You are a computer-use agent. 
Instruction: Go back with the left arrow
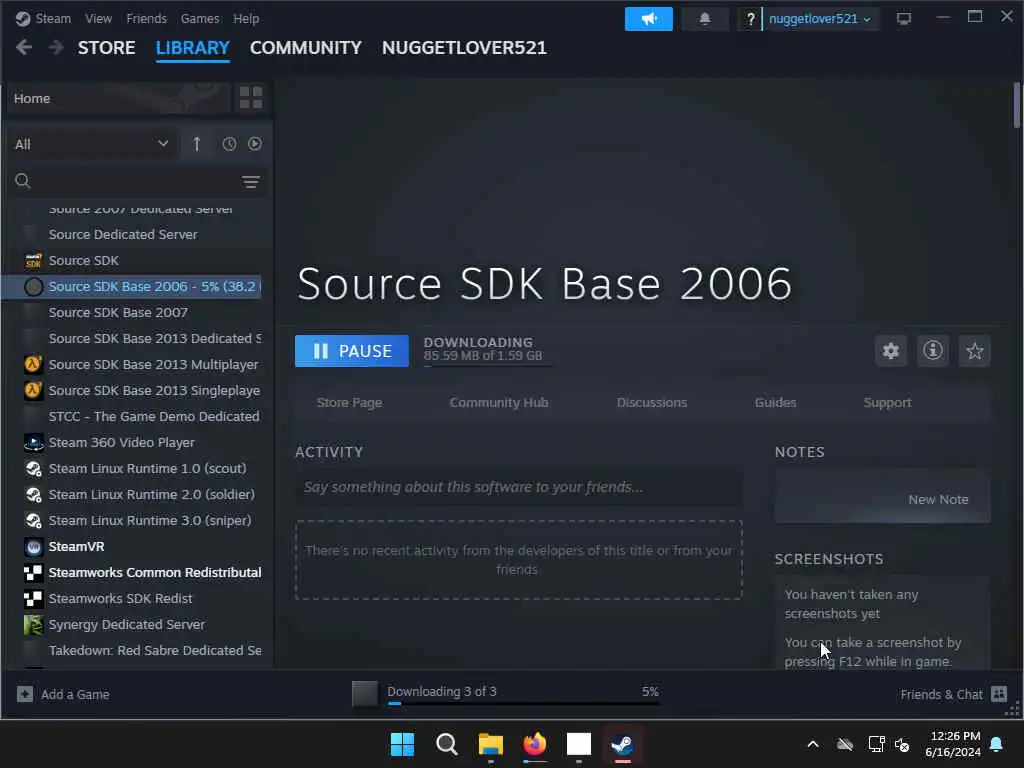24,47
